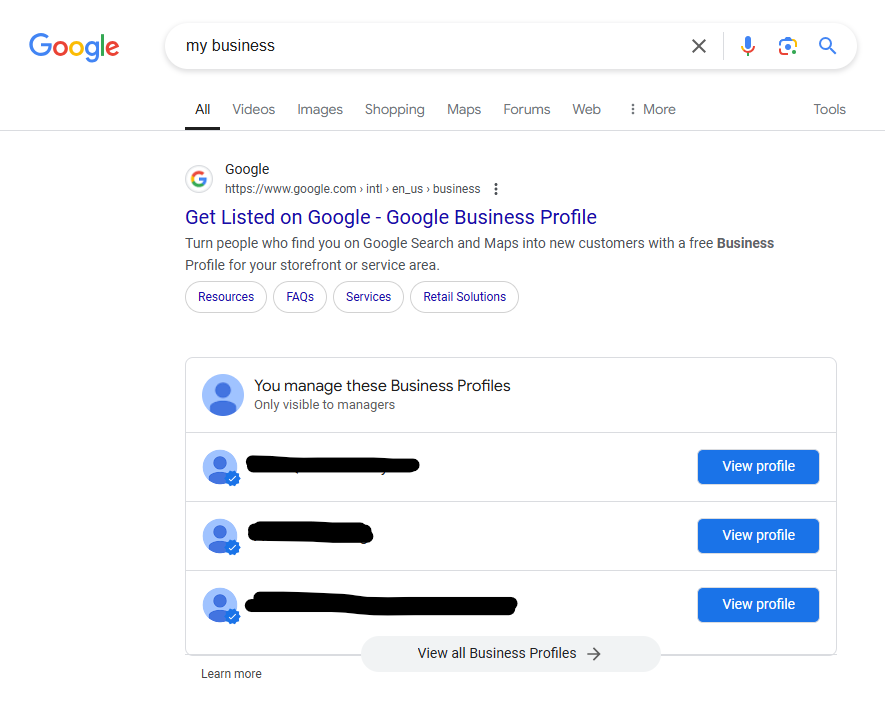Open the Maps tab
Screen dimensions: 885x707
tap(464, 110)
